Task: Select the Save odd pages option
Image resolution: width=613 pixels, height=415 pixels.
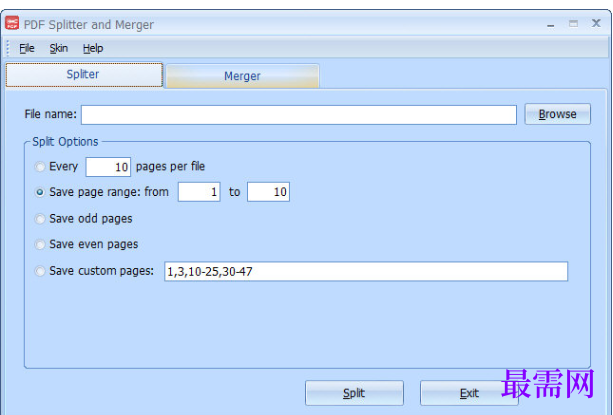Action: click(39, 219)
